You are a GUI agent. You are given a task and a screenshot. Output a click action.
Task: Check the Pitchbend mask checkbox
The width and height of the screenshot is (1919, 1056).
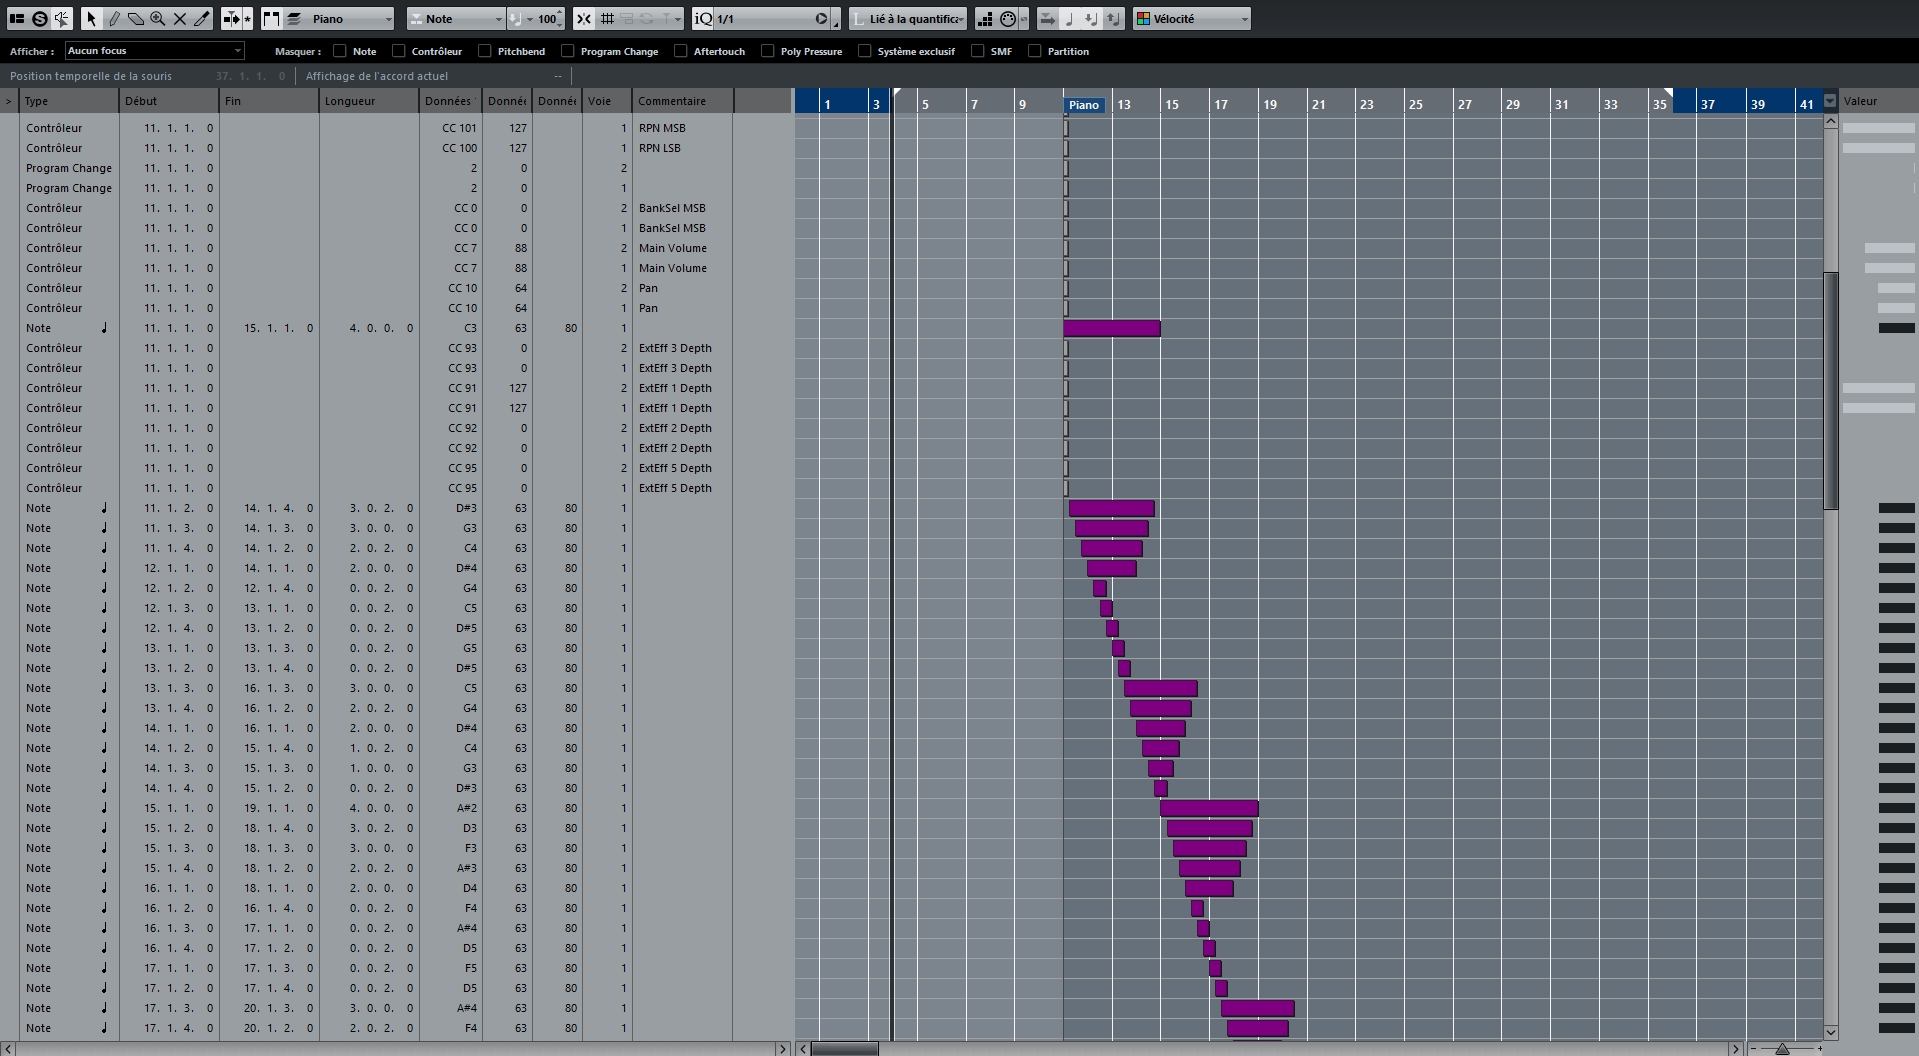(x=485, y=51)
